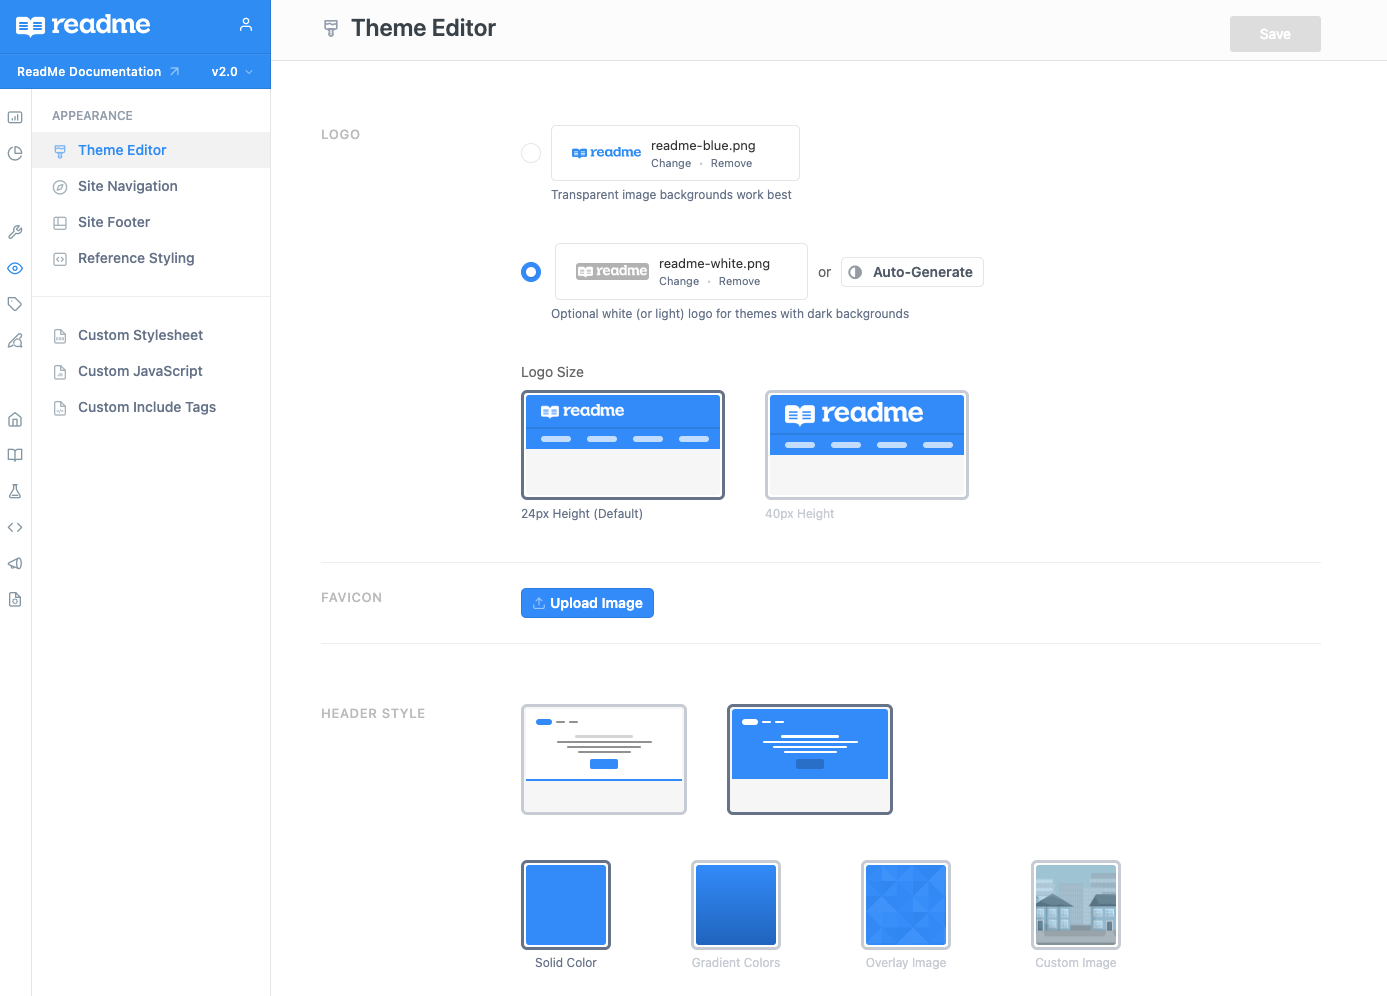Screen dimensions: 1387x996
Task: Click Remove under readme-blue.png
Action: tap(731, 163)
